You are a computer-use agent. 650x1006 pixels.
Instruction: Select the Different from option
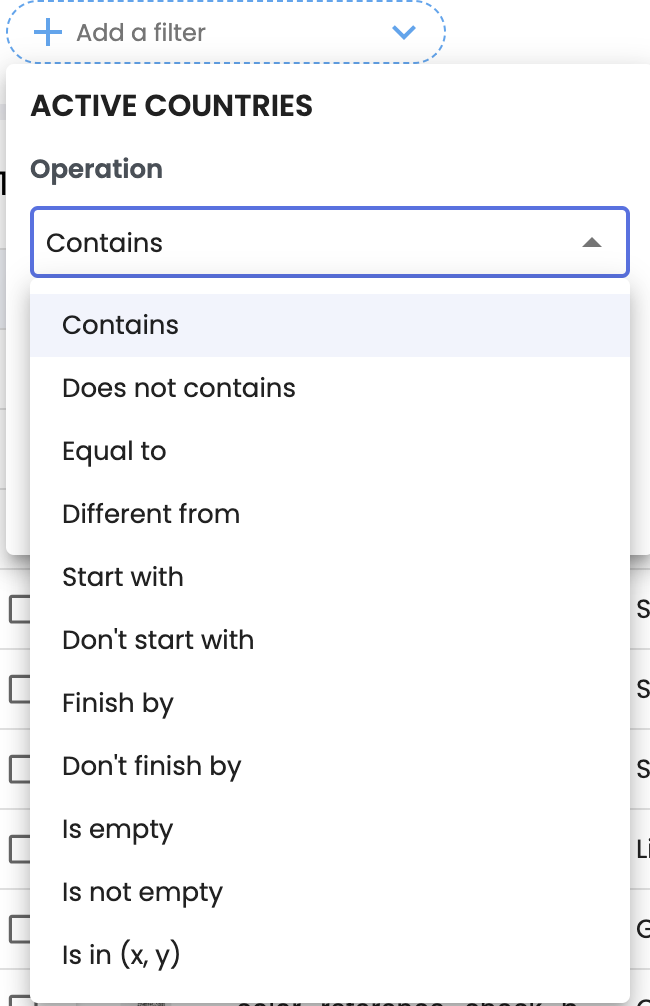point(151,514)
